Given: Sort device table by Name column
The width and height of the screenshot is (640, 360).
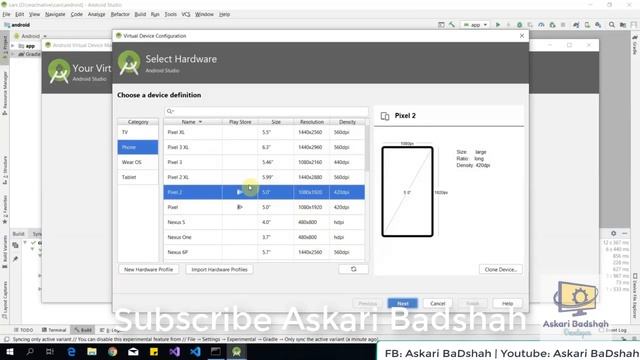Looking at the screenshot, I should click(x=192, y=122).
